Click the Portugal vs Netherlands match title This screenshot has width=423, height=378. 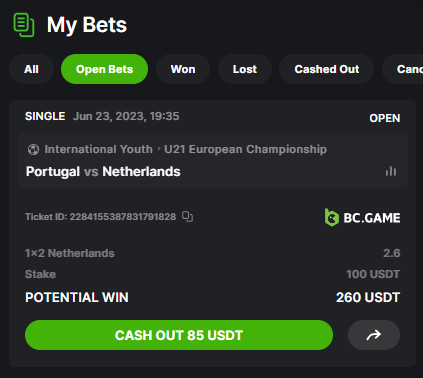pos(103,171)
